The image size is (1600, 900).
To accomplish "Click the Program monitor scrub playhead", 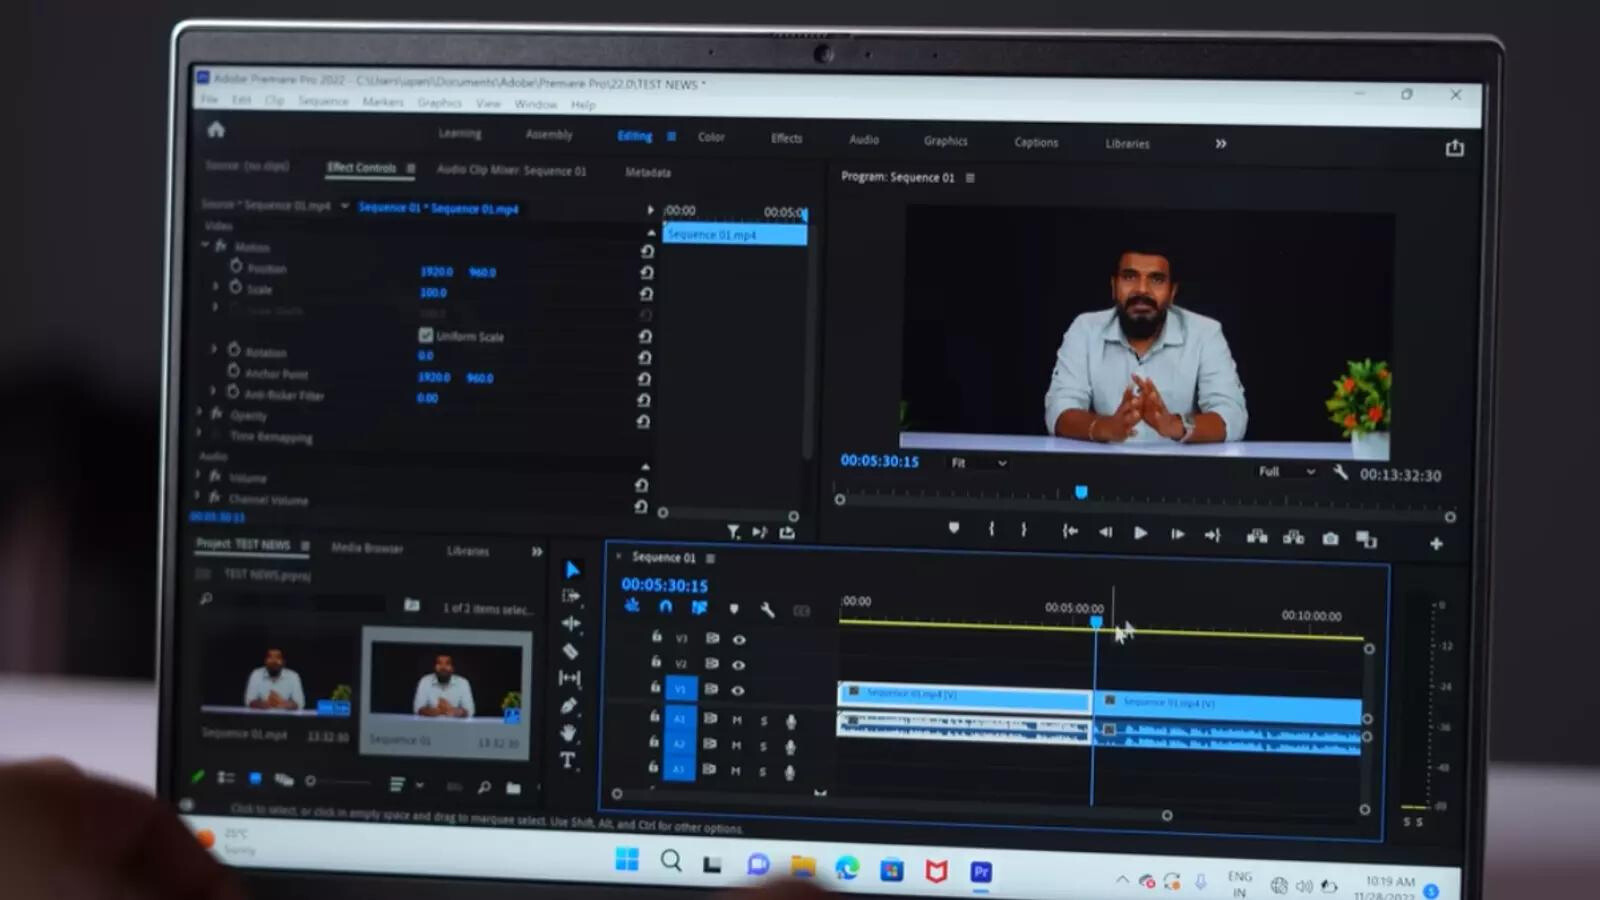I will pyautogui.click(x=1081, y=492).
